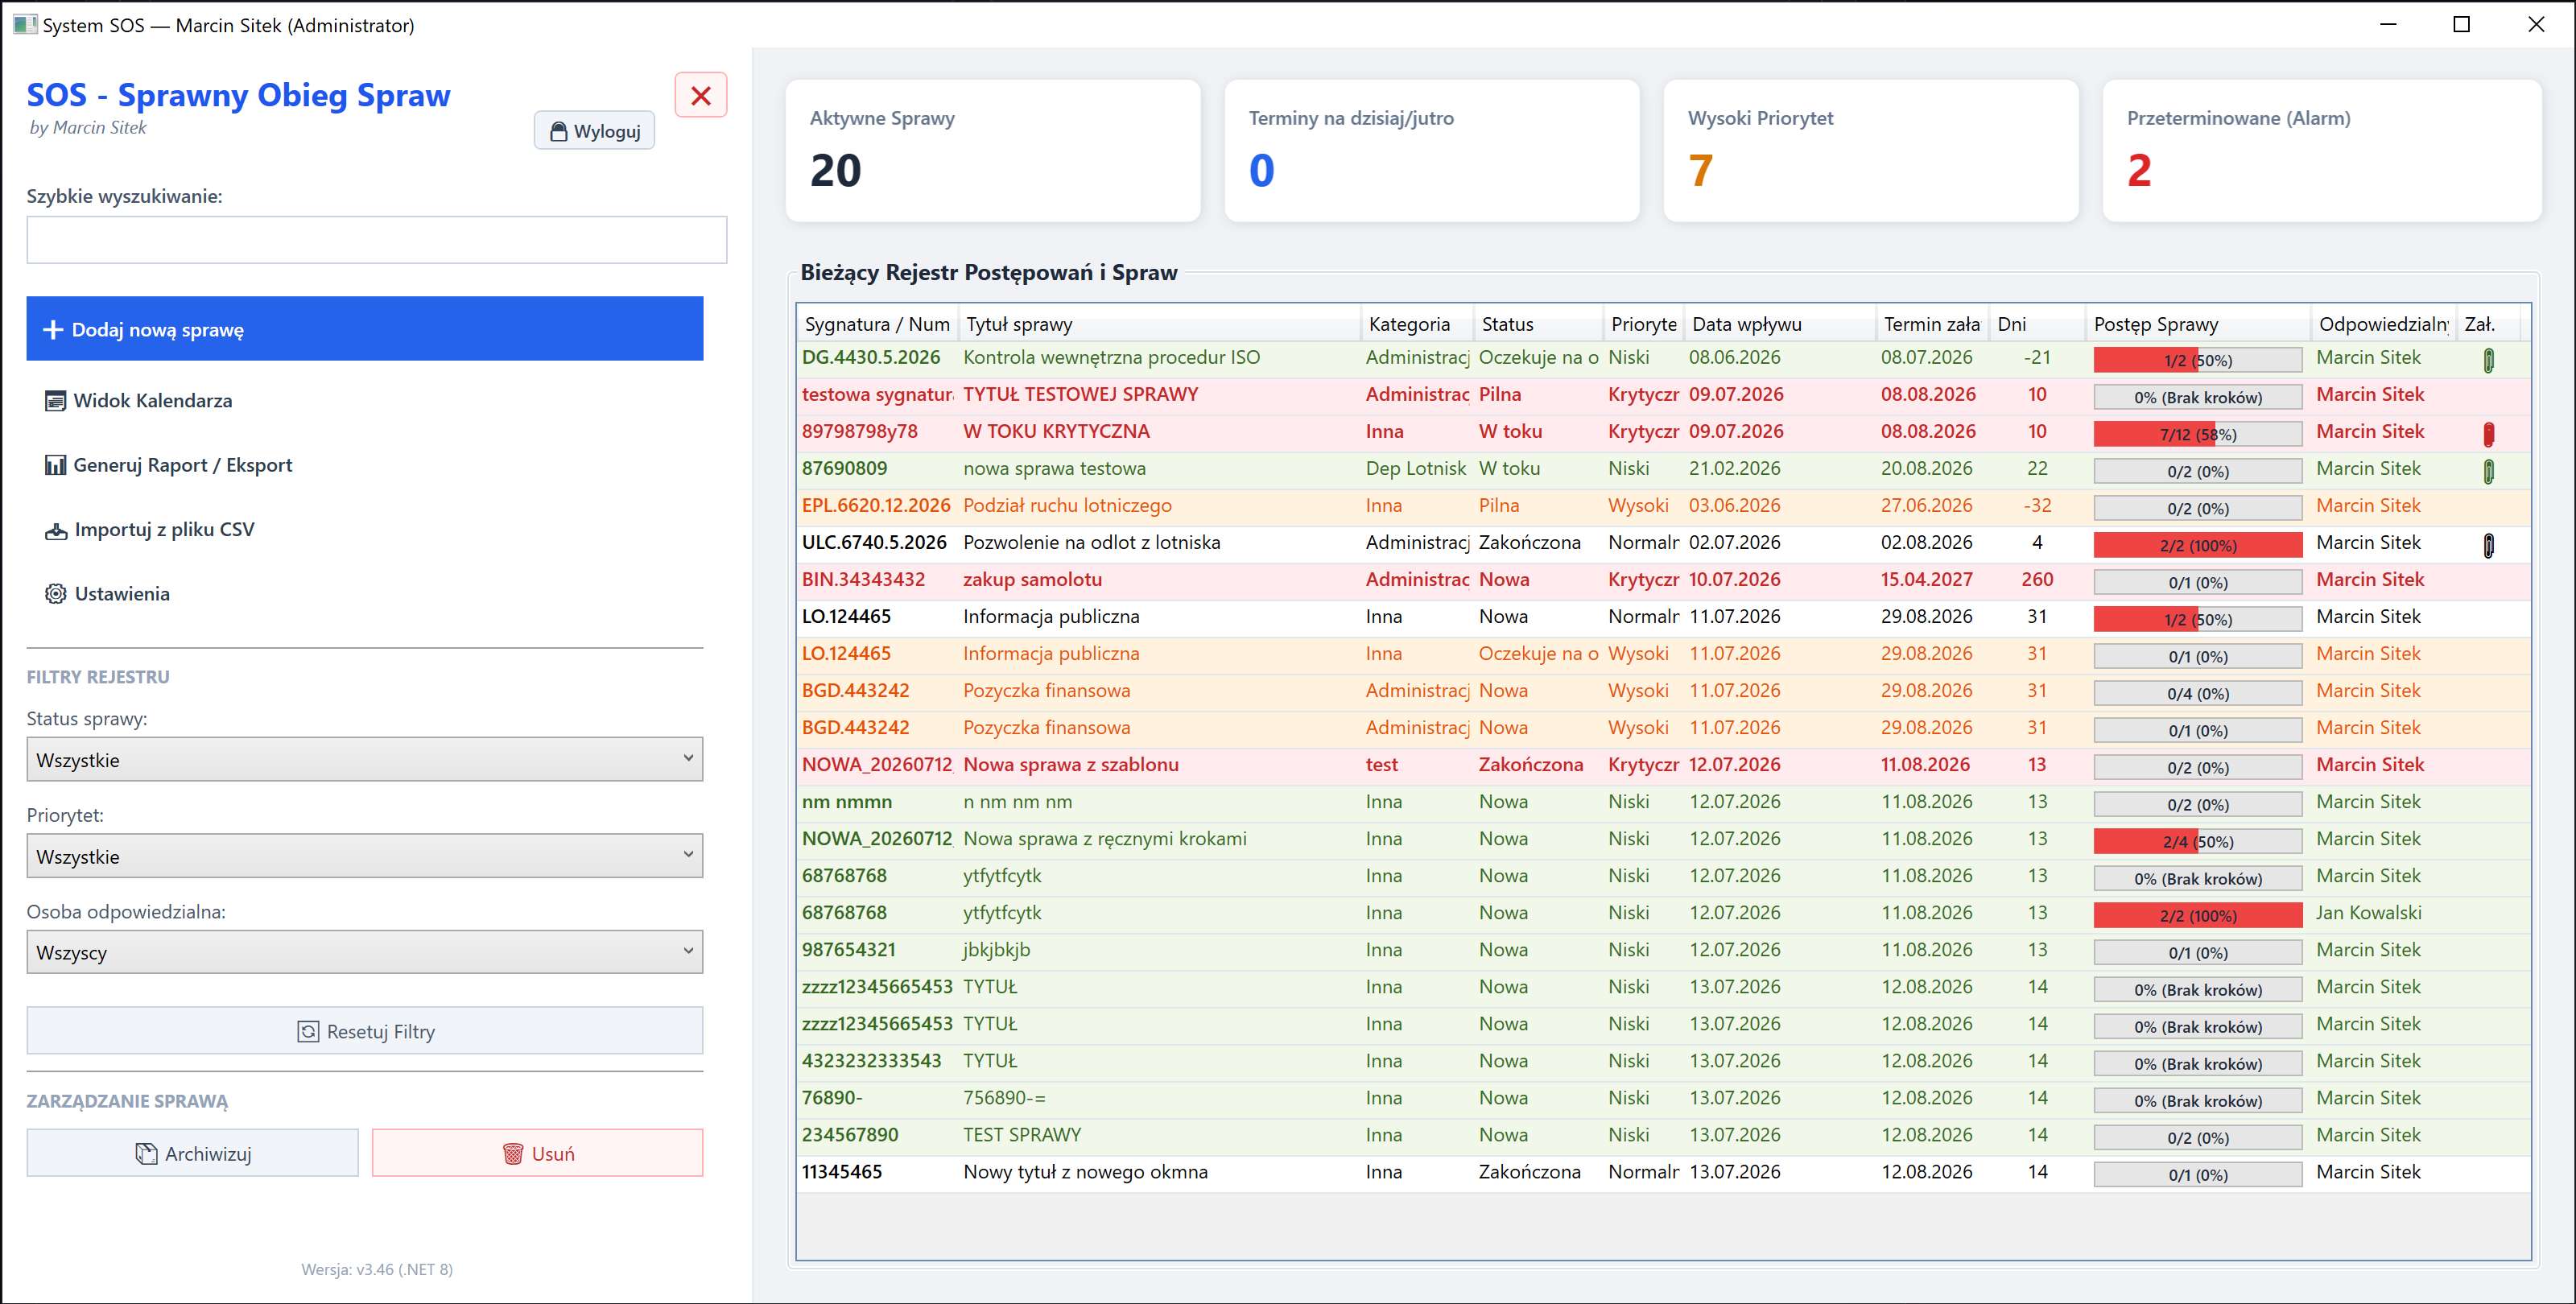
Task: Click Dodaj nową sprawę button
Action: point(365,329)
